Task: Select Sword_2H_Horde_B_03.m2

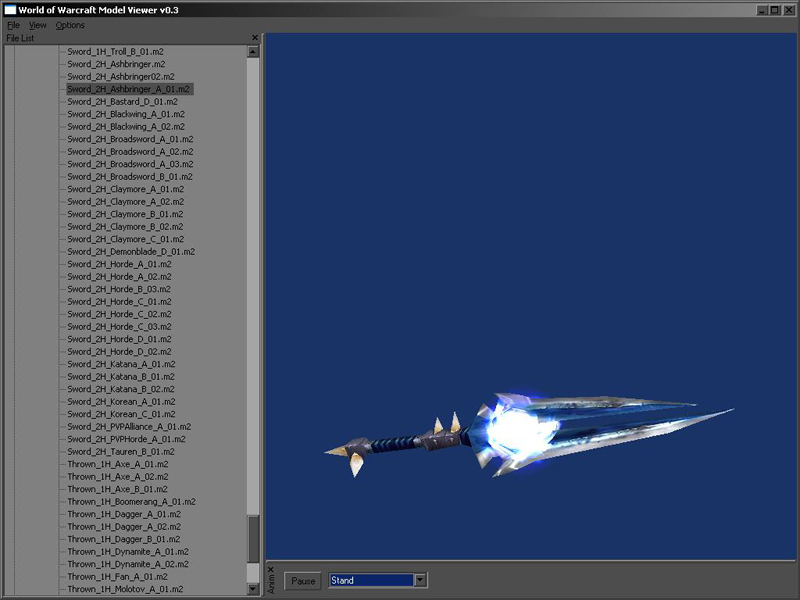Action: [x=119, y=289]
